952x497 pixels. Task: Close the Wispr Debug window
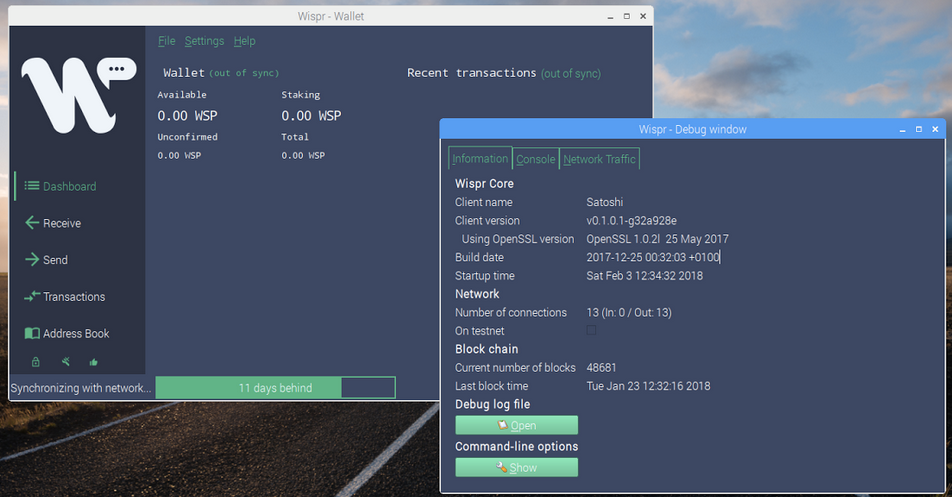tap(935, 129)
